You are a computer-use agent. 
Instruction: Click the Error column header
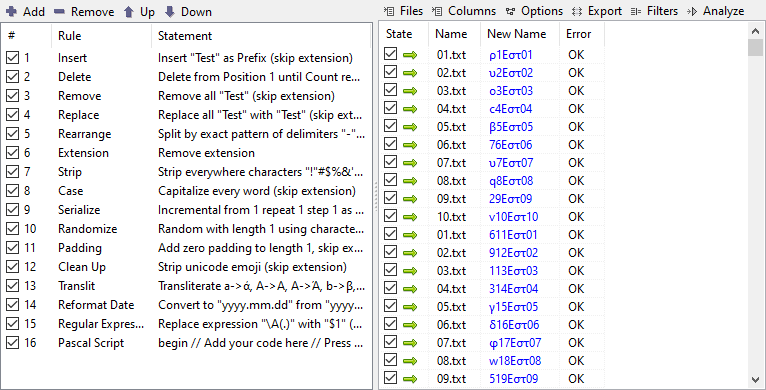click(582, 34)
